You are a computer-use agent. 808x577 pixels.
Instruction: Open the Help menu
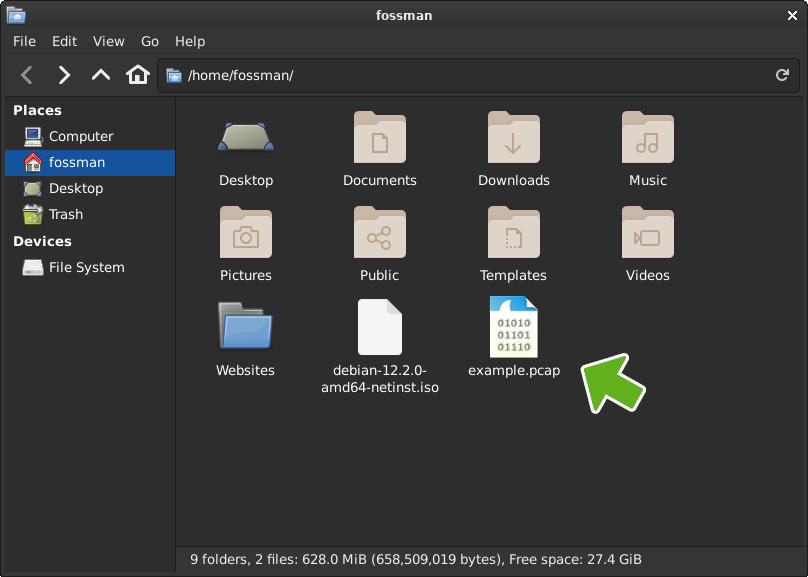pyautogui.click(x=190, y=41)
